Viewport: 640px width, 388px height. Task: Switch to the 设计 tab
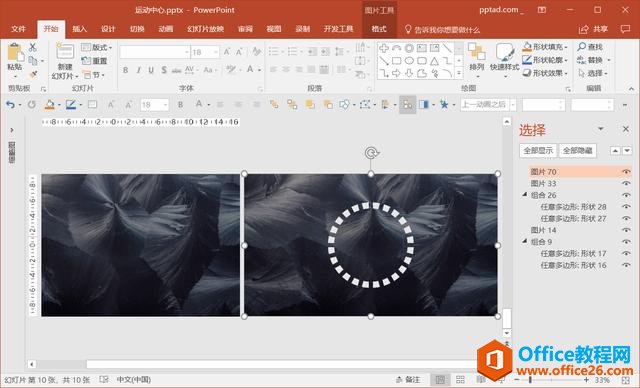(x=108, y=29)
